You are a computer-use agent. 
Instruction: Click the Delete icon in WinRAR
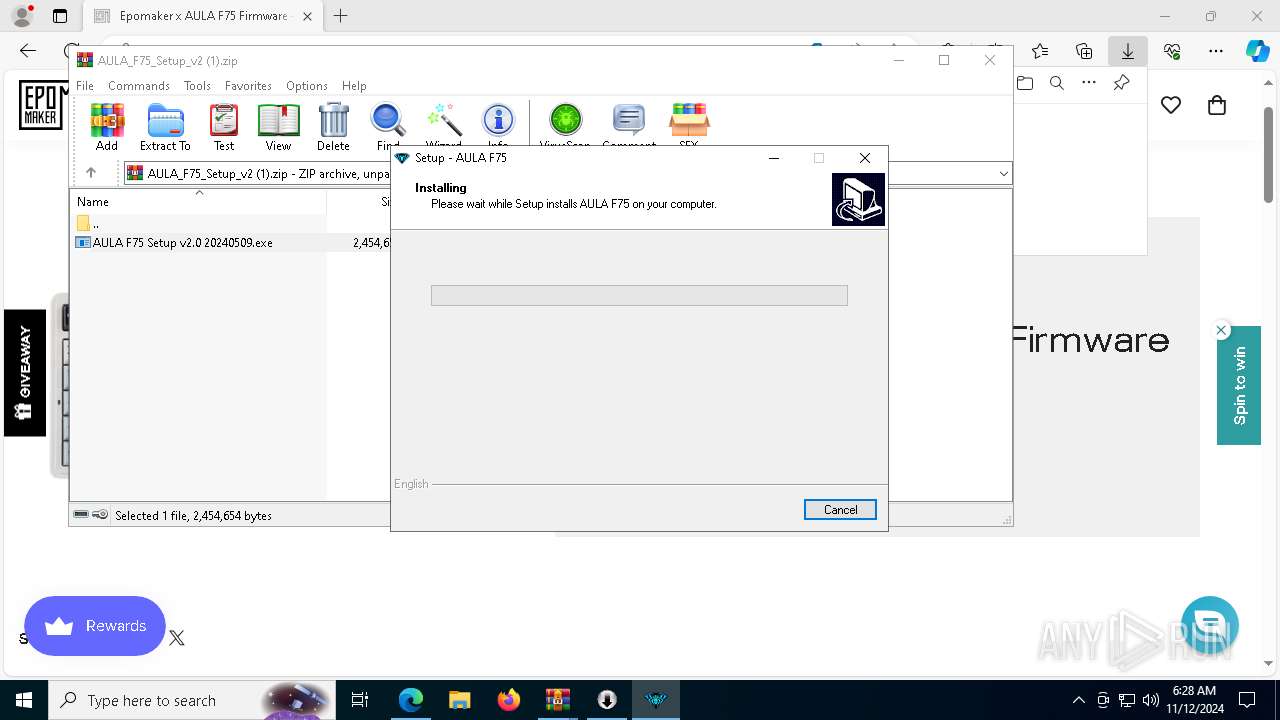click(x=333, y=127)
